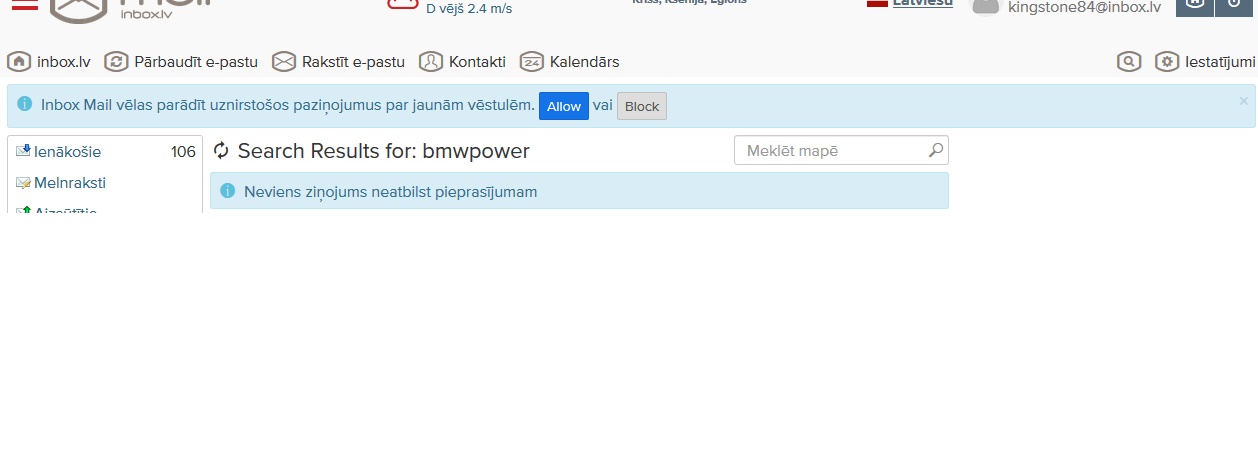Allow Inbox Mail notifications
This screenshot has width=1258, height=455.
563,106
